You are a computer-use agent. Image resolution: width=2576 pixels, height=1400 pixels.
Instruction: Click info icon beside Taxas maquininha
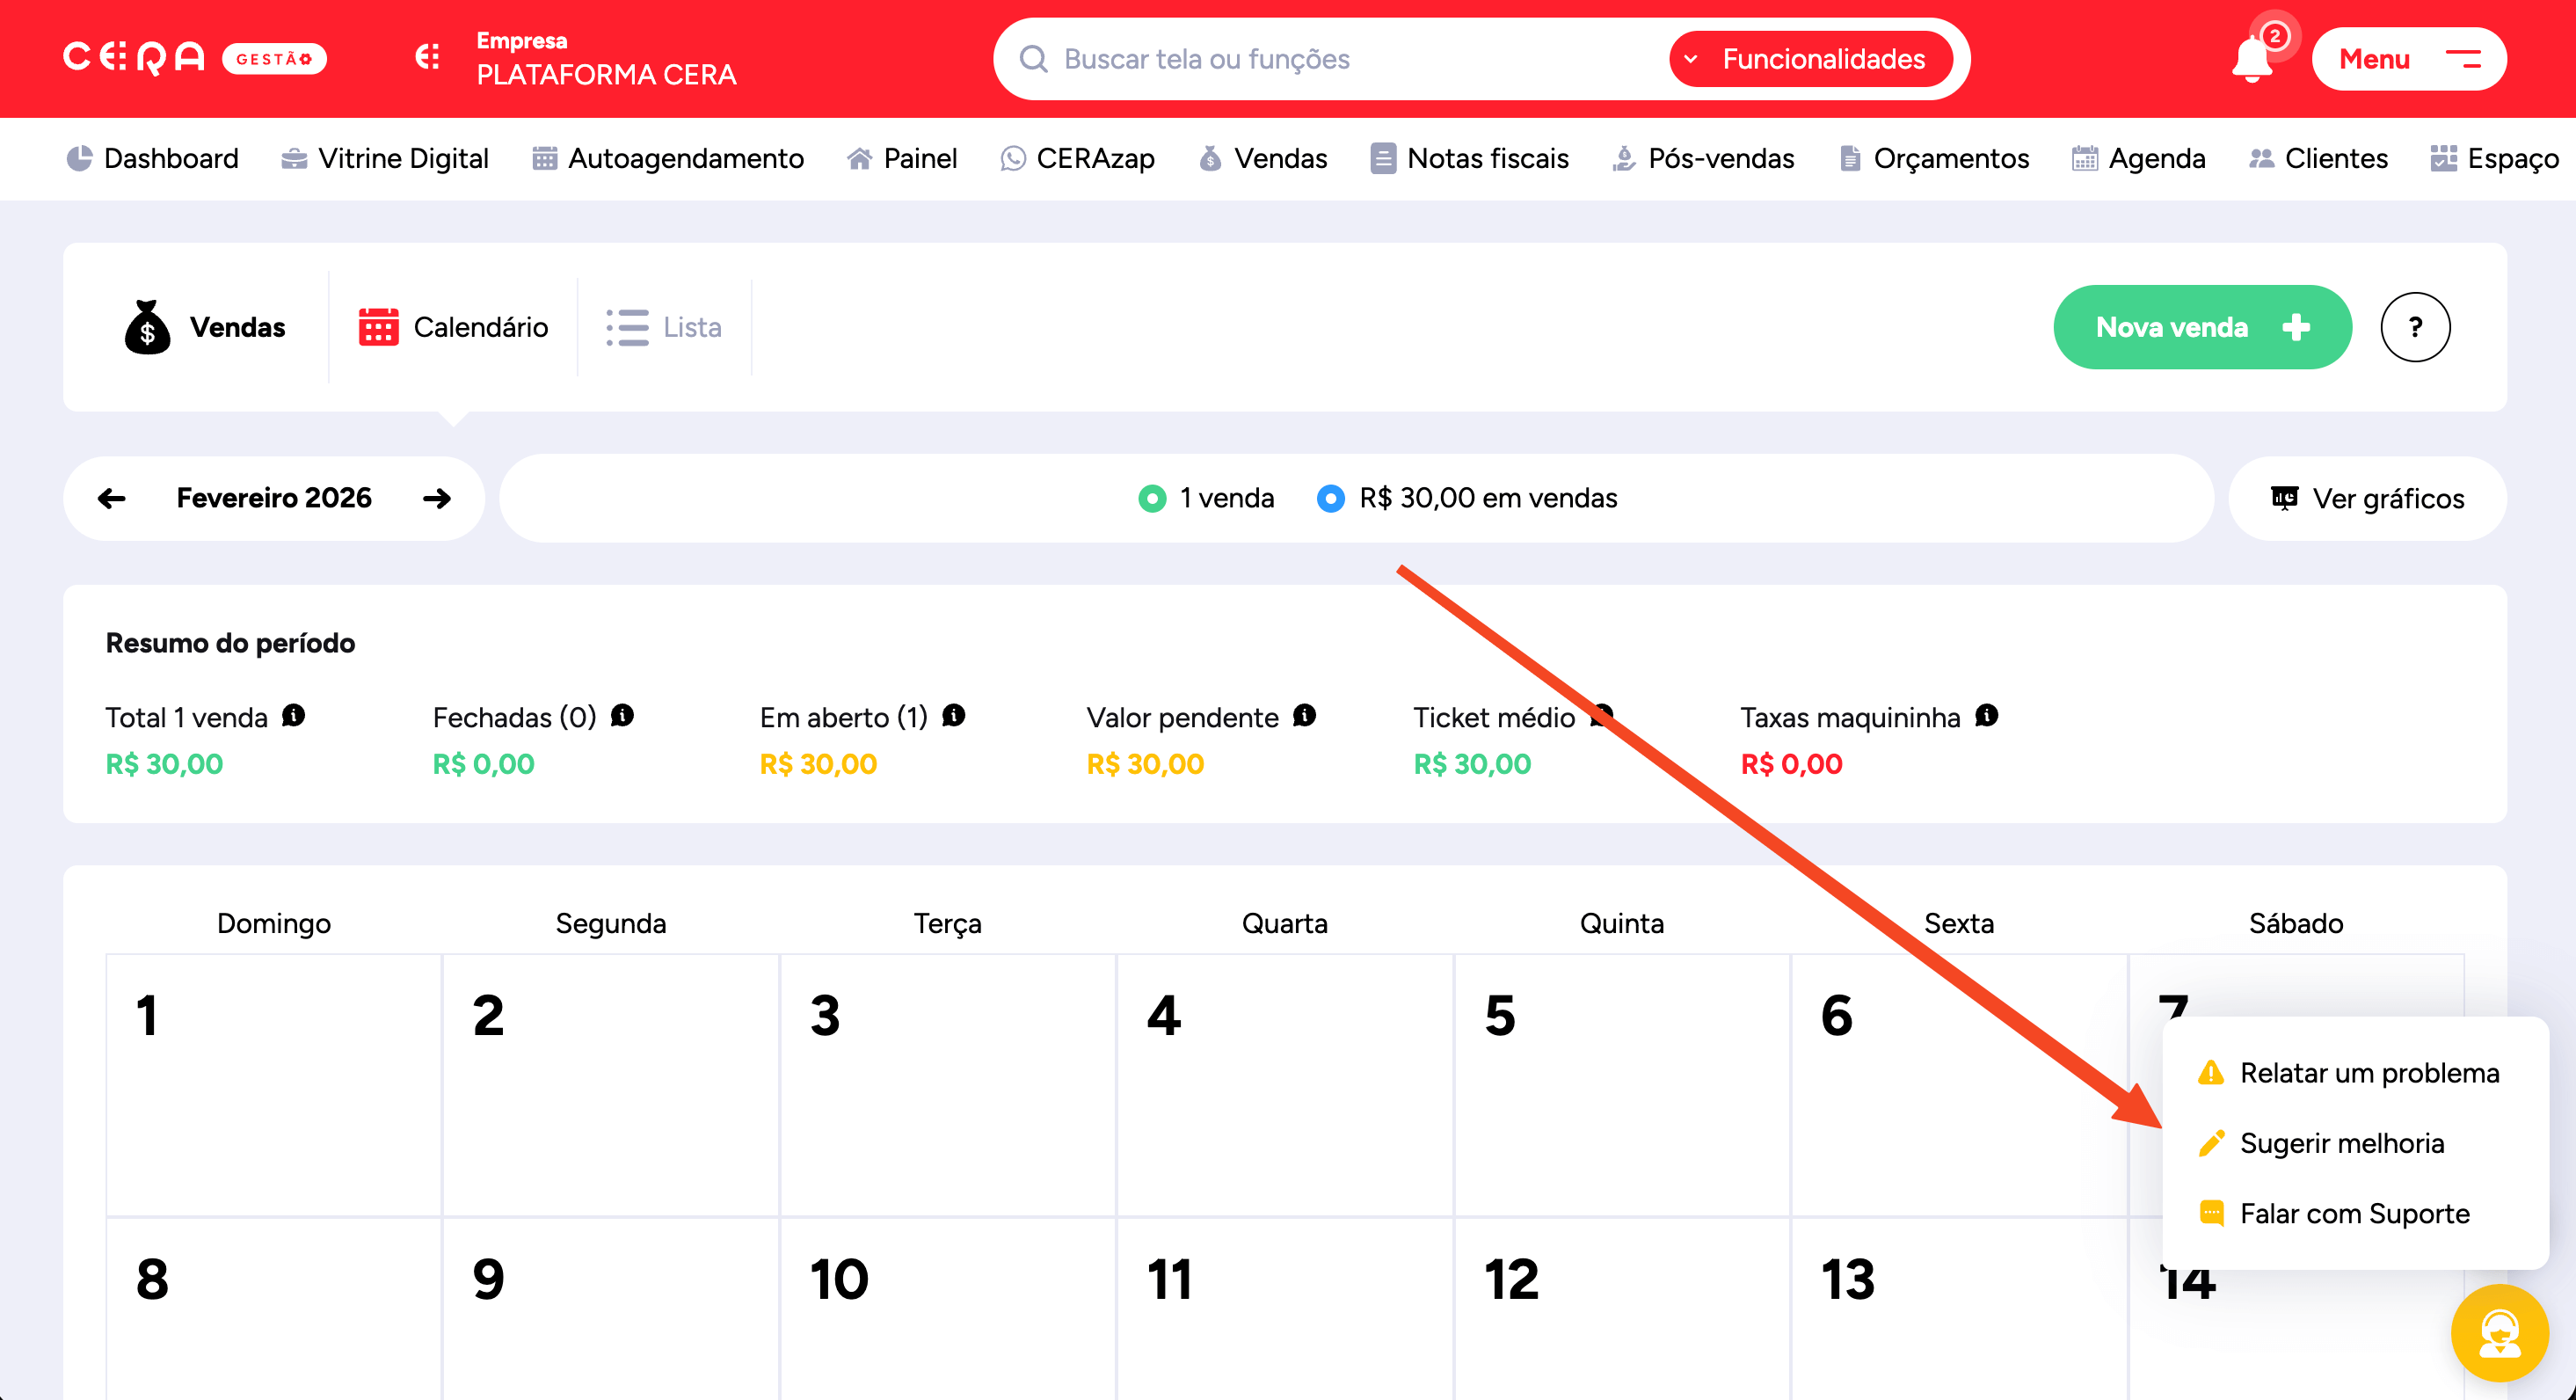pyautogui.click(x=1986, y=716)
